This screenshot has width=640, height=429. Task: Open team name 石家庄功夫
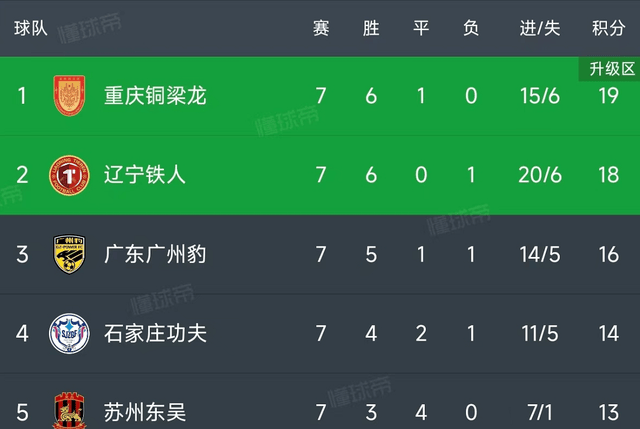pyautogui.click(x=155, y=333)
